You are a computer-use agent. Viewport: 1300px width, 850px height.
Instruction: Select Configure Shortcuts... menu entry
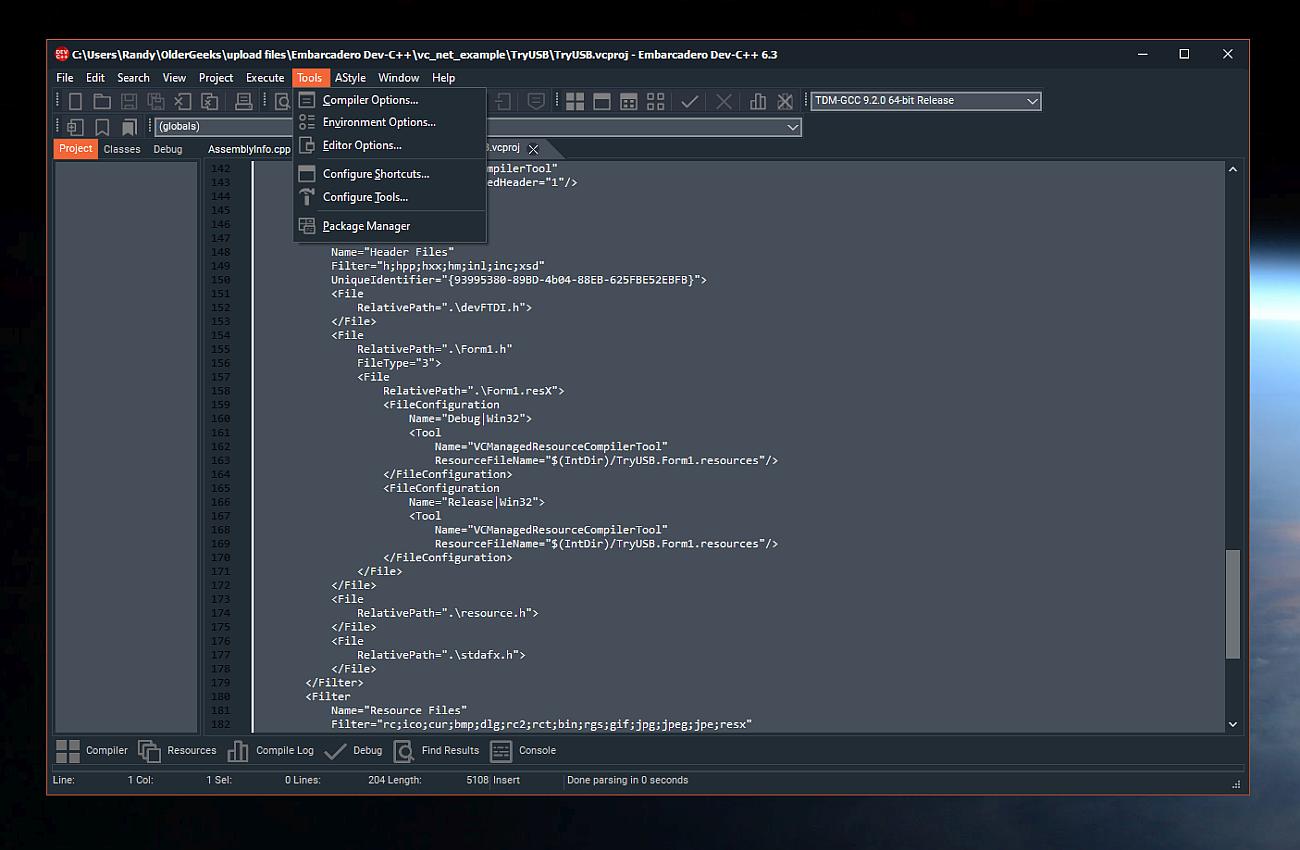[x=390, y=174]
